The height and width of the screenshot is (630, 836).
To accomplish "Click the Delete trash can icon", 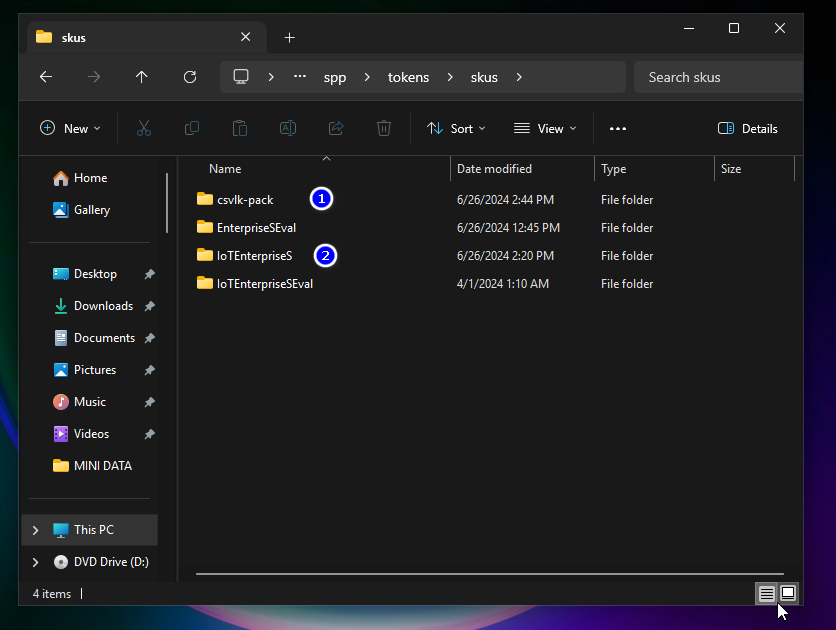I will [384, 128].
